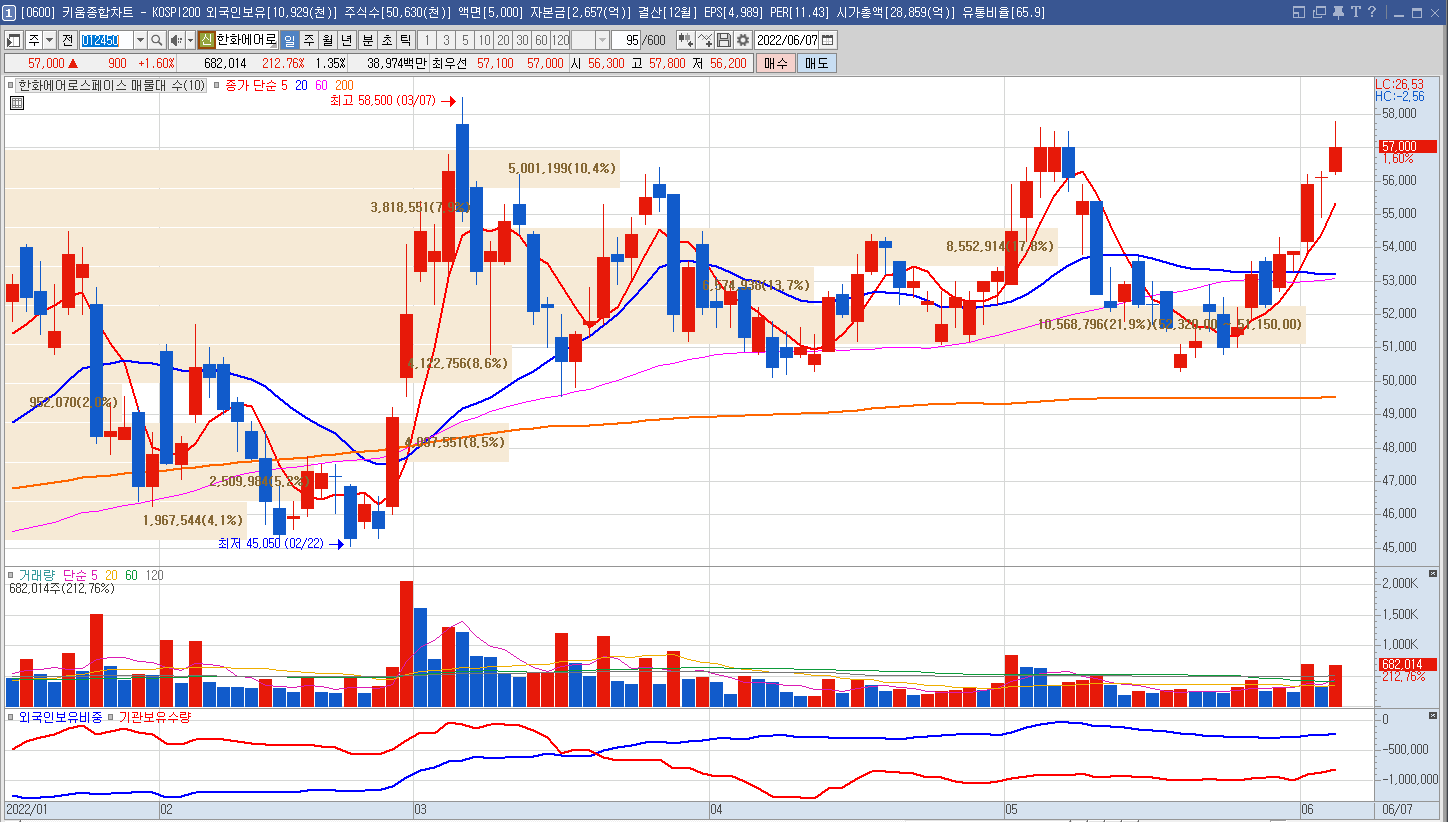Click the 06/07 date label on axis
Viewport: 1448px width, 822px height.
tap(1396, 808)
